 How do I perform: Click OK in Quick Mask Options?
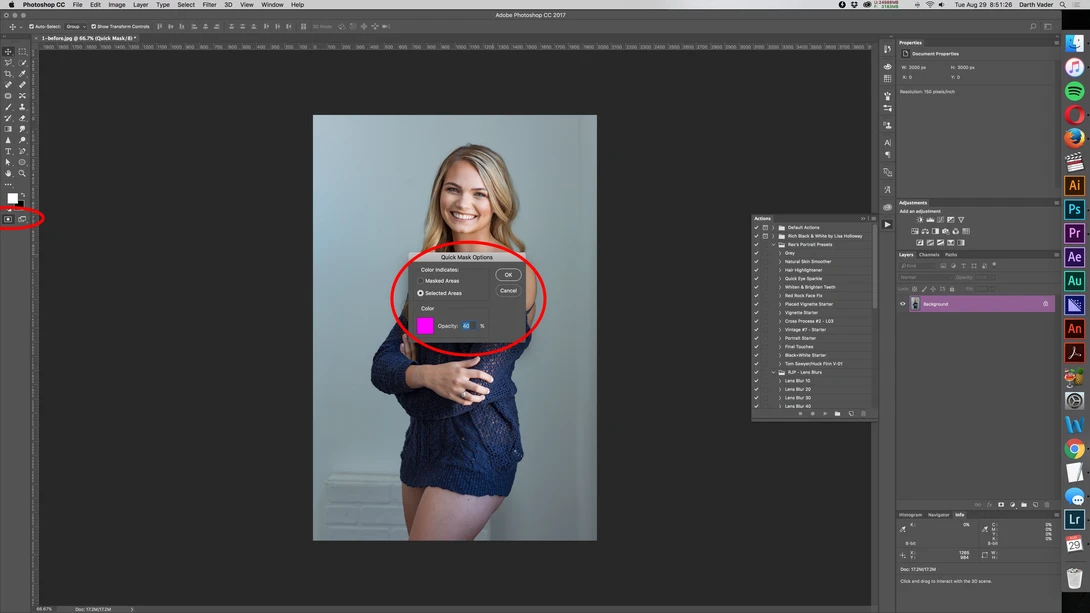pyautogui.click(x=508, y=275)
